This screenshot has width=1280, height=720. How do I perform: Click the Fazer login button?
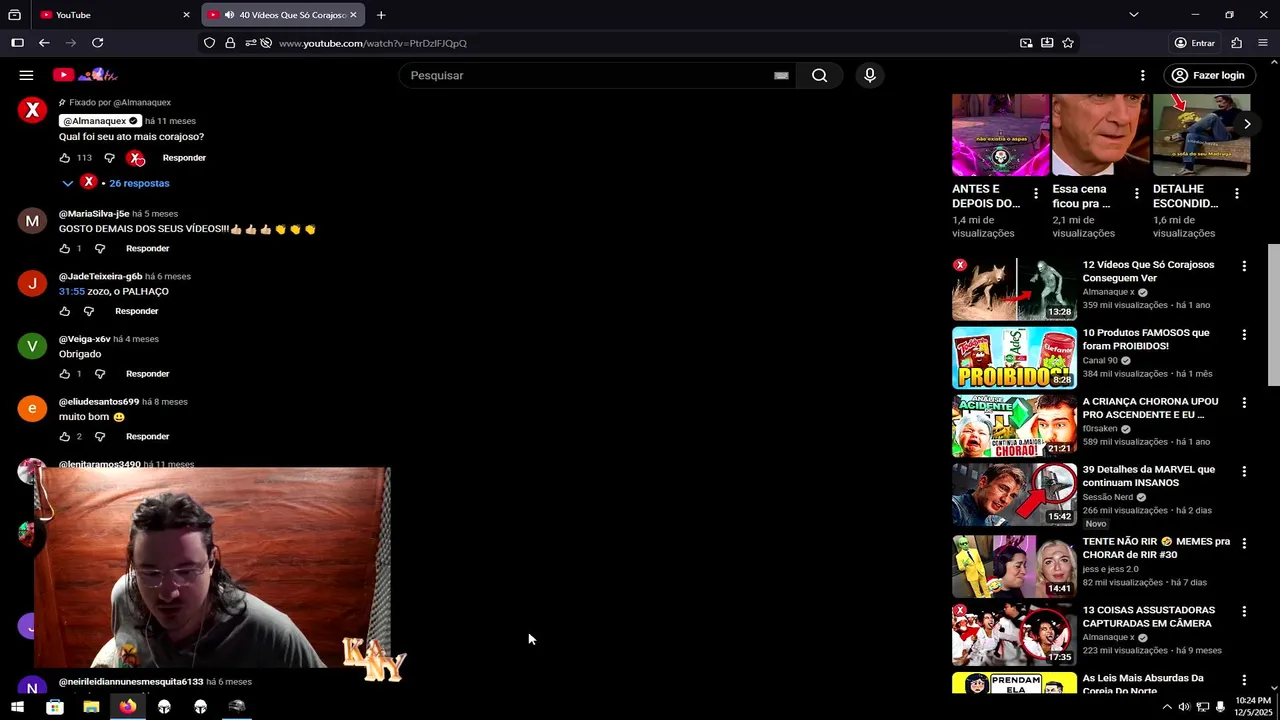[x=1208, y=75]
